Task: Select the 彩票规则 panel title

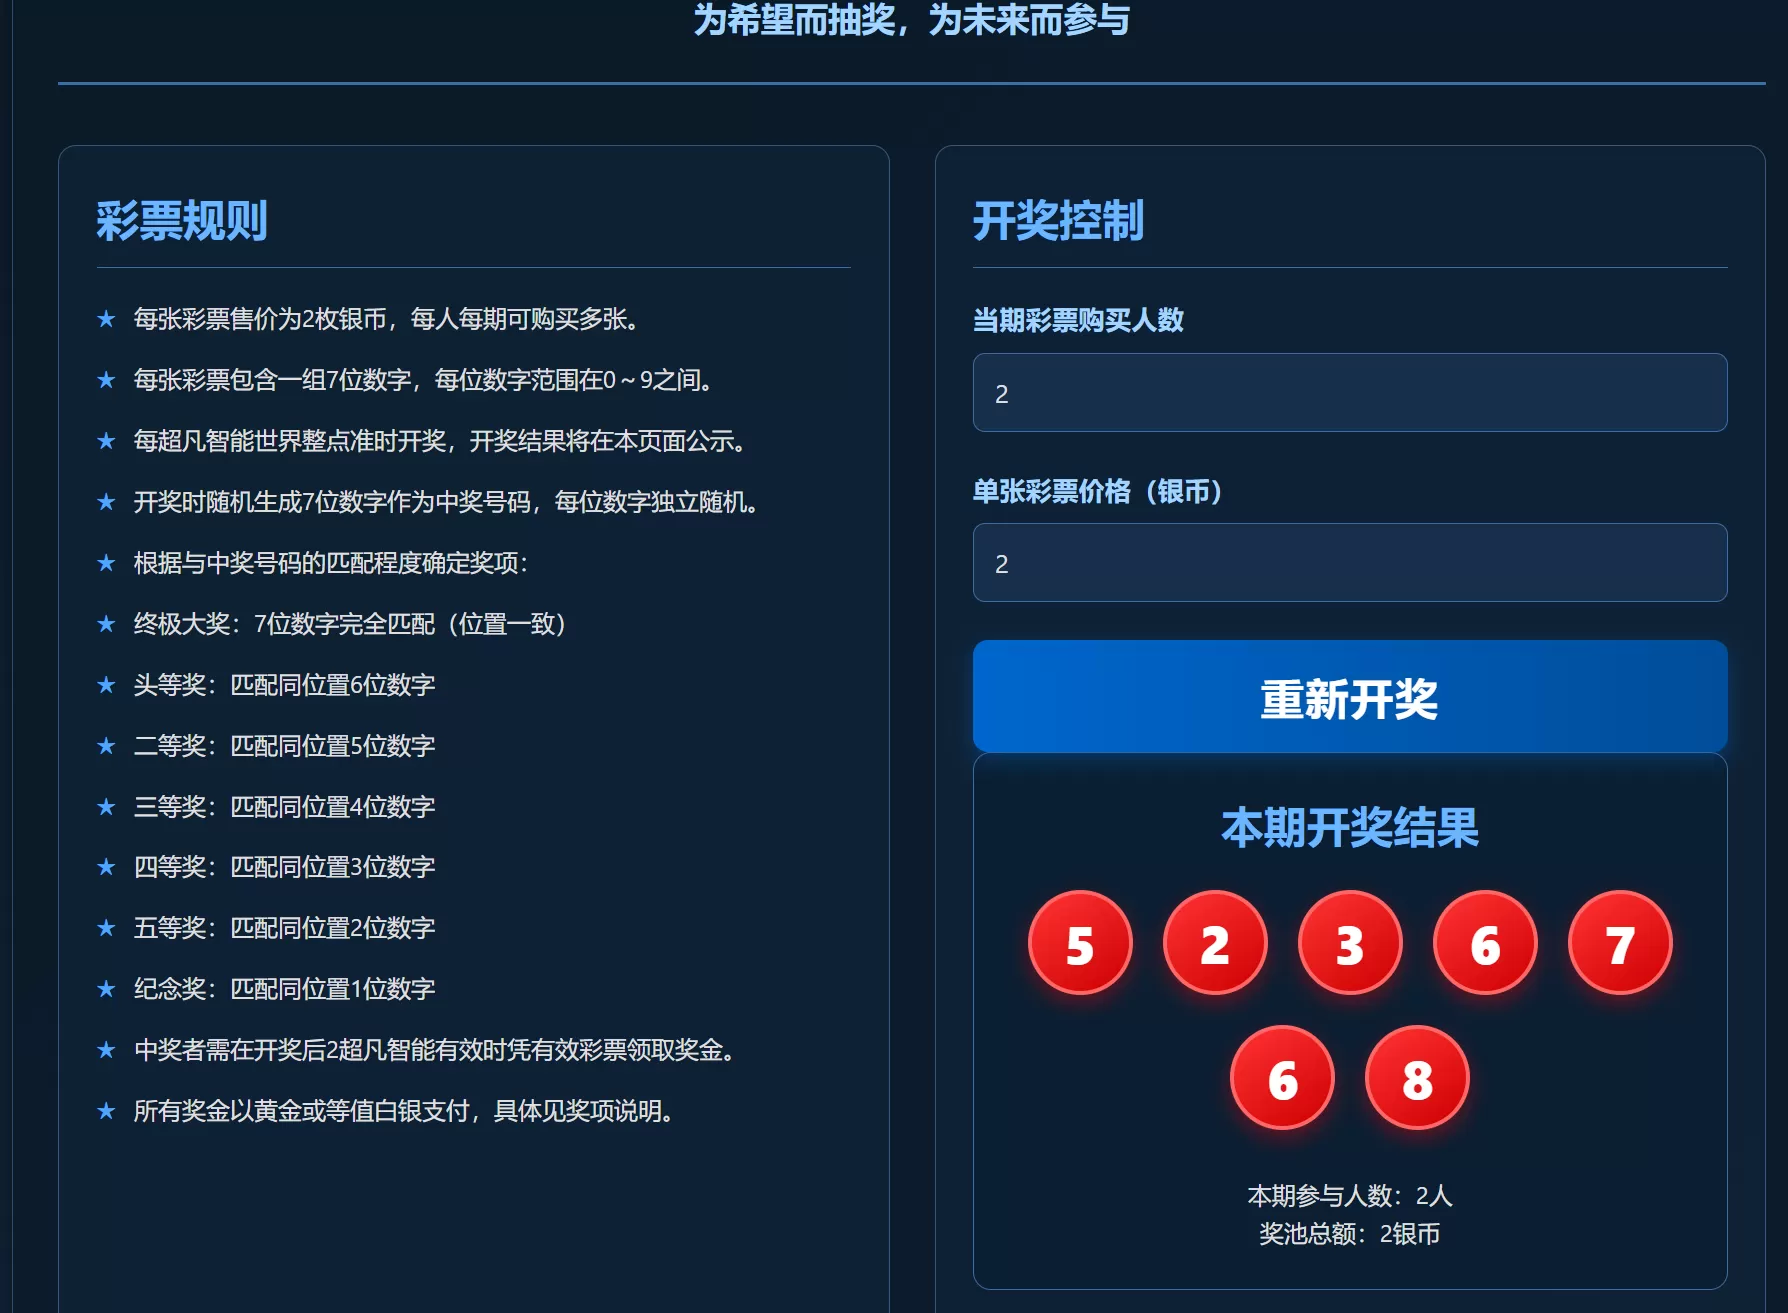Action: coord(180,222)
